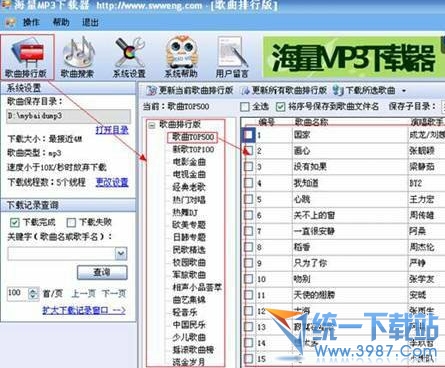Check the box for song 8 稻香
The image size is (445, 368).
pos(249,247)
